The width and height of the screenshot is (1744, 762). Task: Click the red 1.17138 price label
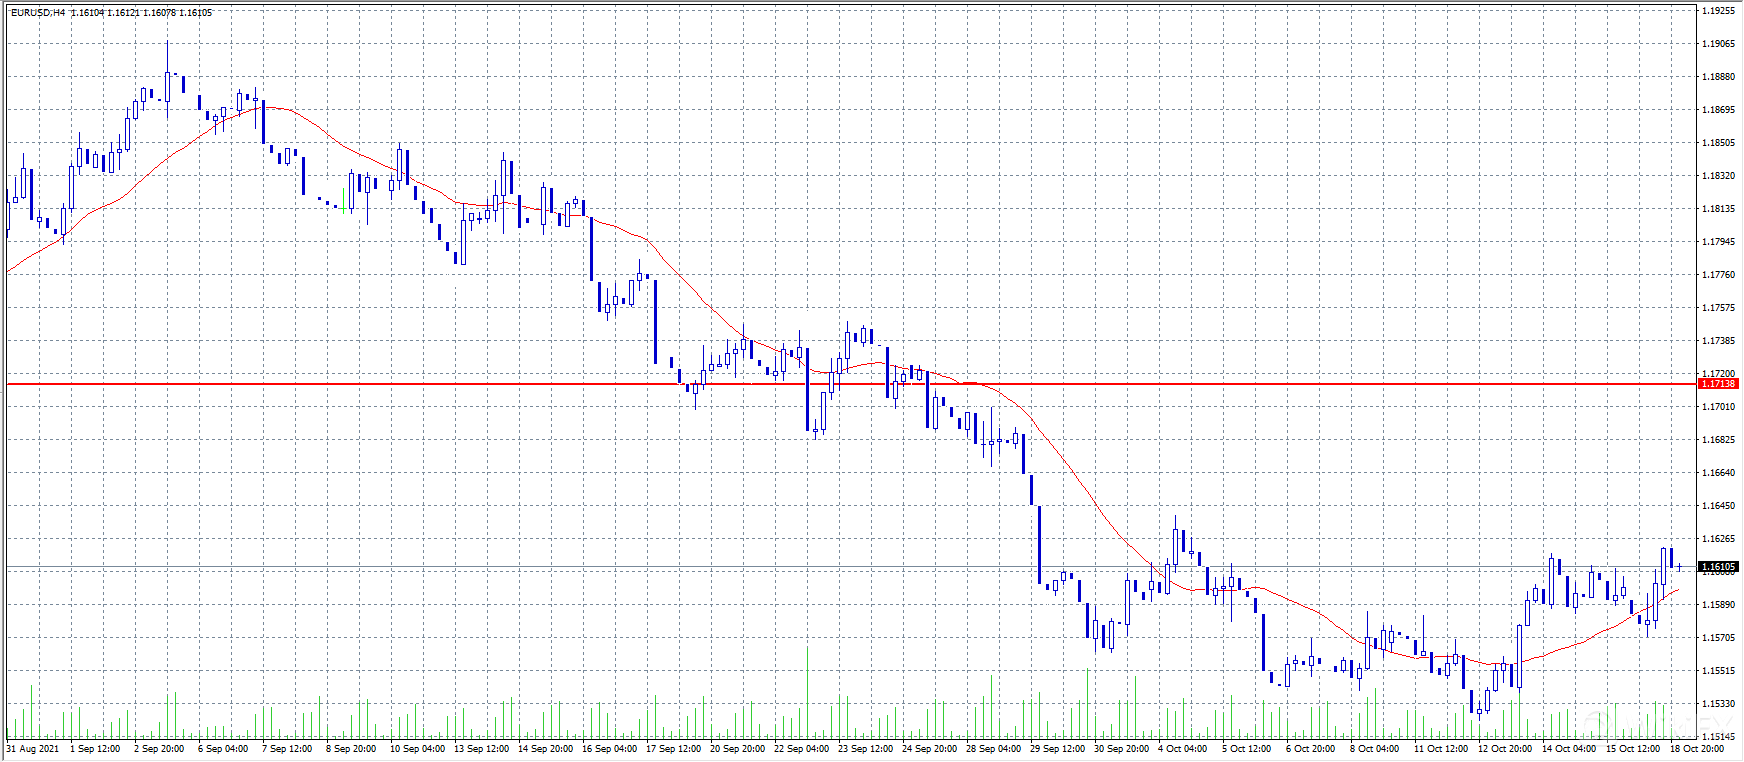(x=1718, y=384)
